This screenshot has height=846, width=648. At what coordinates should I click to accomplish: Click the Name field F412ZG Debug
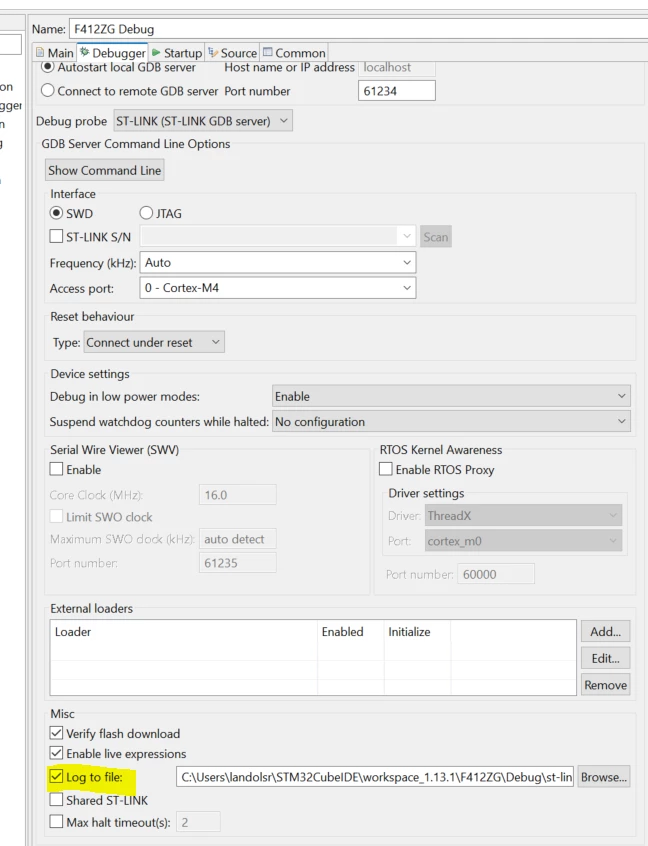[x=358, y=29]
